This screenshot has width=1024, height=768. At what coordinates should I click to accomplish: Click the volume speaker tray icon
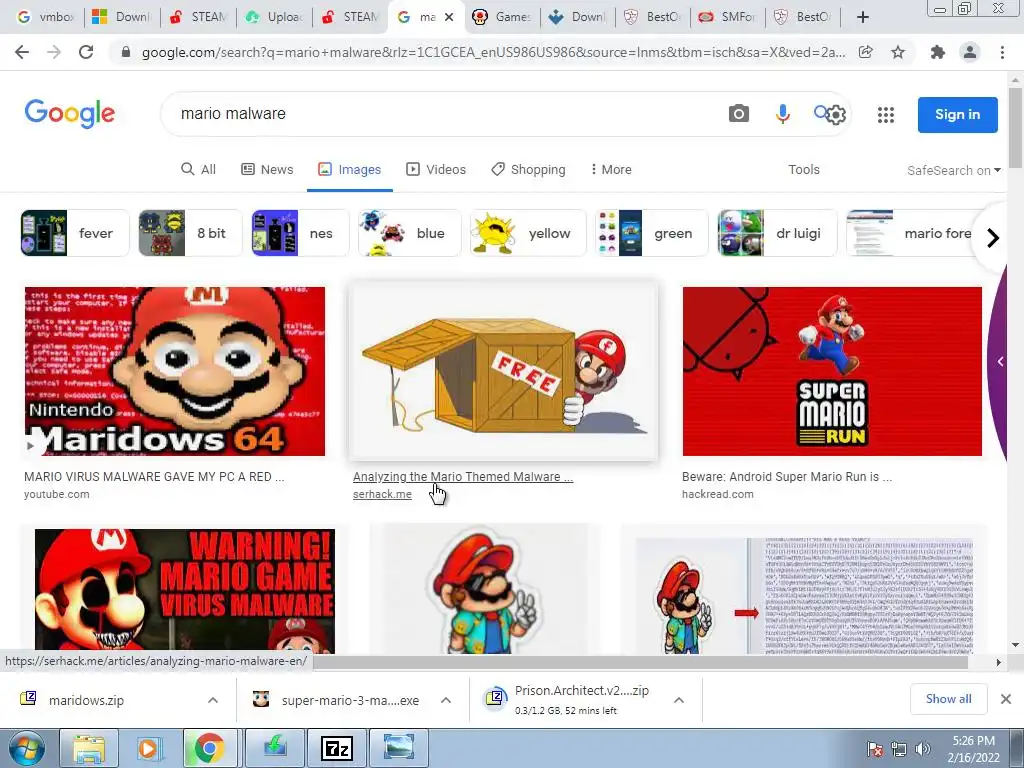(x=922, y=749)
